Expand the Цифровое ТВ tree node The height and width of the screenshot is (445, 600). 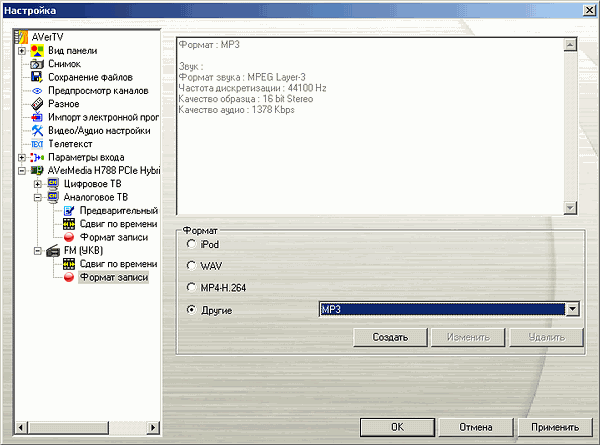pyautogui.click(x=38, y=184)
